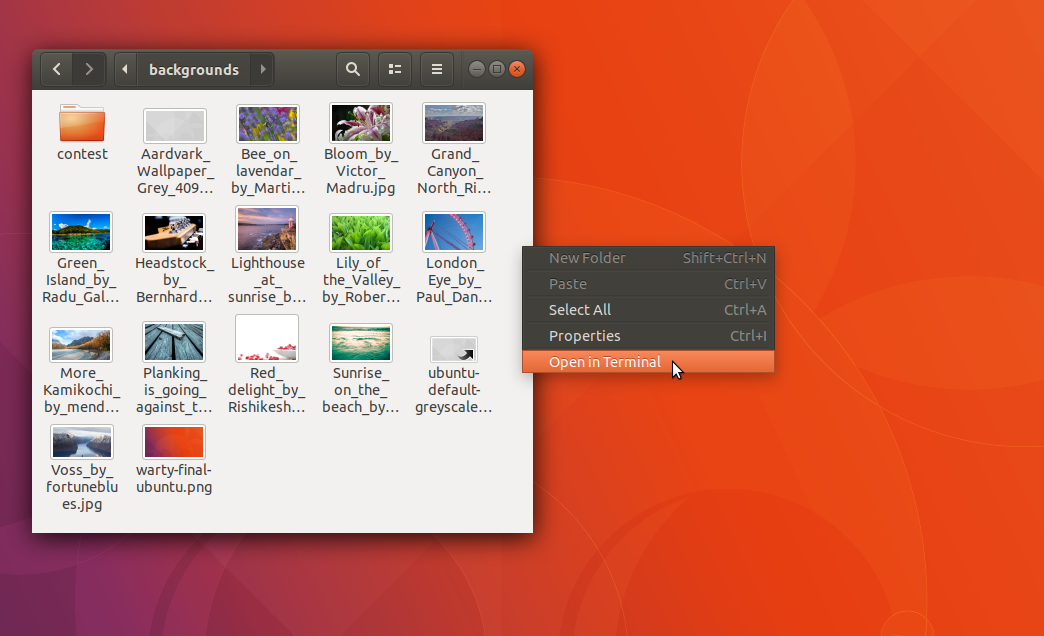The image size is (1044, 636).
Task: Select More Kamikochi image thumbnail
Action: click(81, 344)
